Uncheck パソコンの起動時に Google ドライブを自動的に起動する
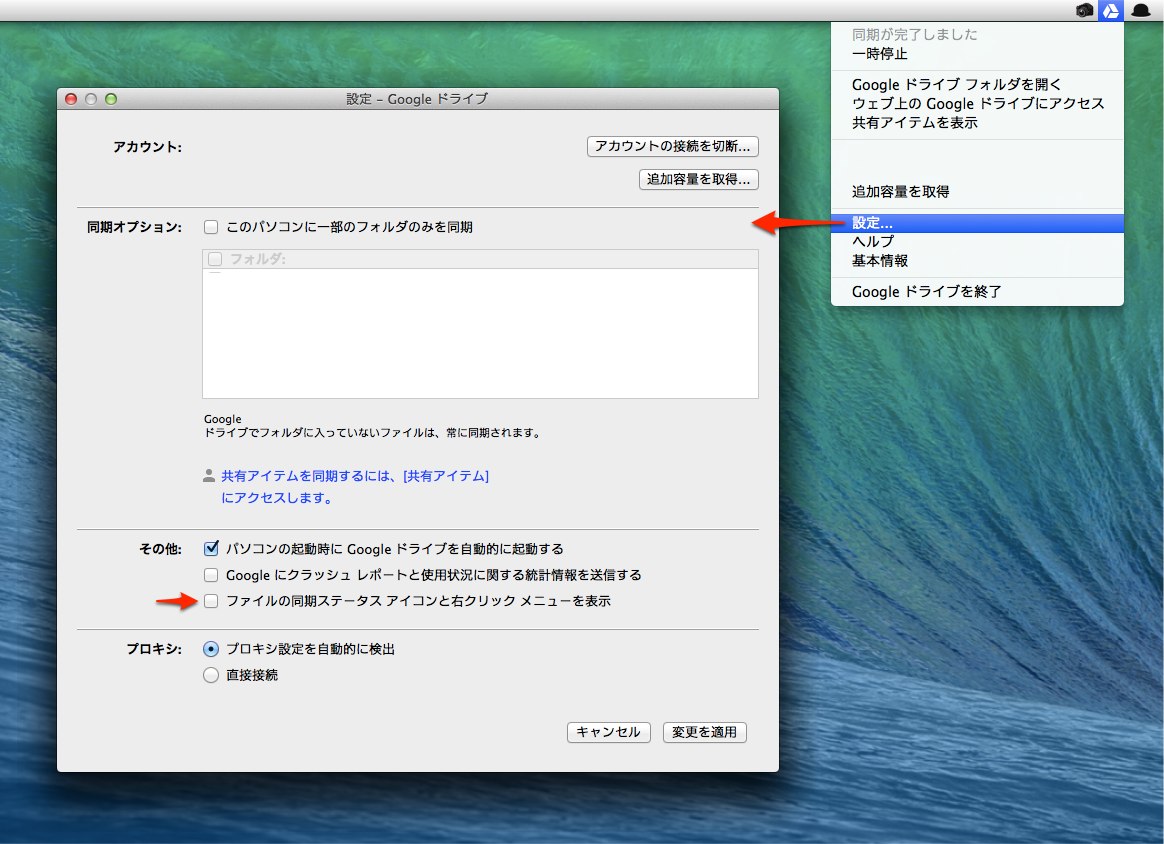1164x844 pixels. click(211, 549)
